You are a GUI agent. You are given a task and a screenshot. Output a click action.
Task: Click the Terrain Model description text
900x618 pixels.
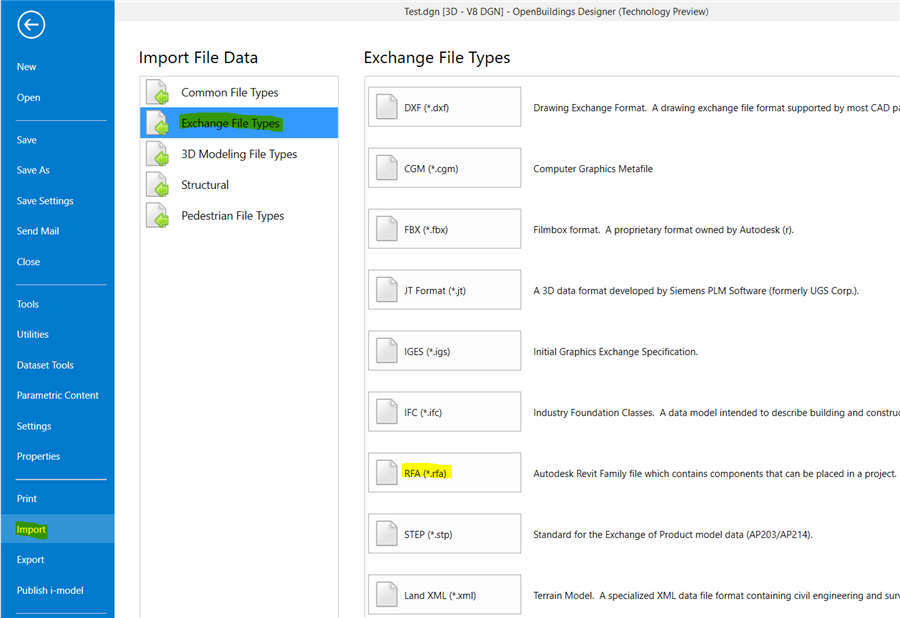point(716,596)
